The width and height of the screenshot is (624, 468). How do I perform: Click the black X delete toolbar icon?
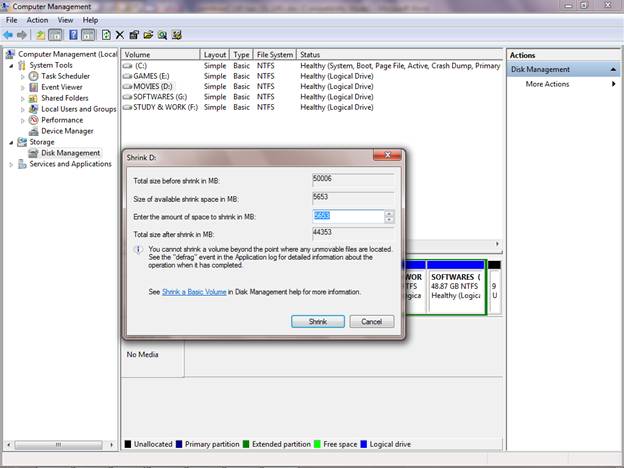120,35
